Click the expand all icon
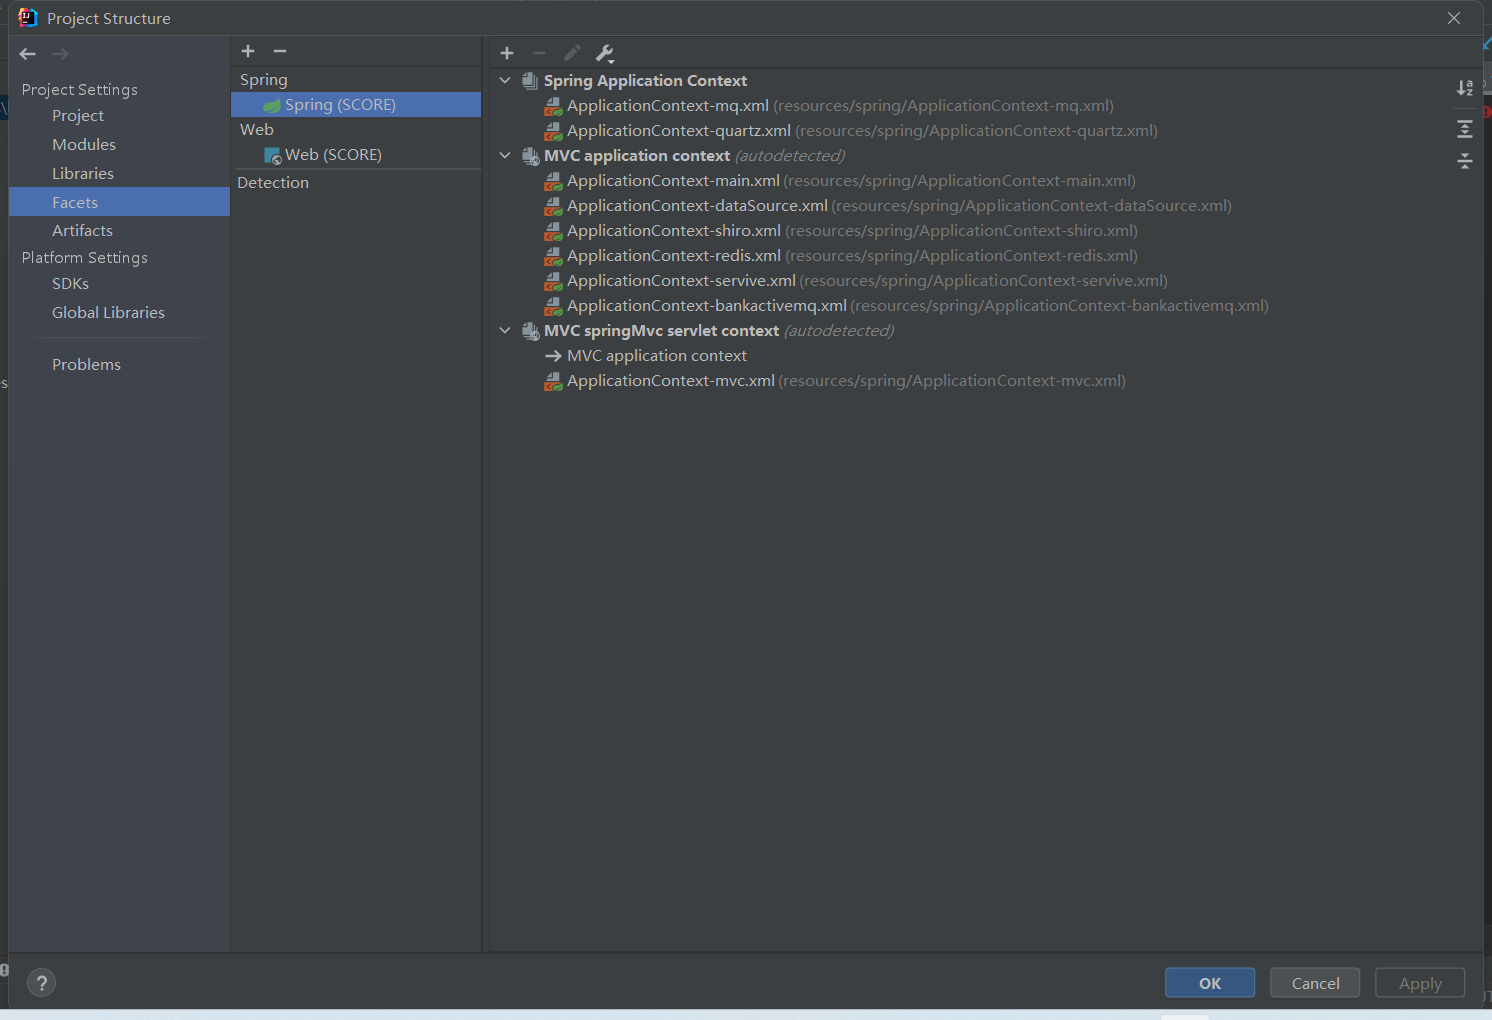 point(1465,129)
